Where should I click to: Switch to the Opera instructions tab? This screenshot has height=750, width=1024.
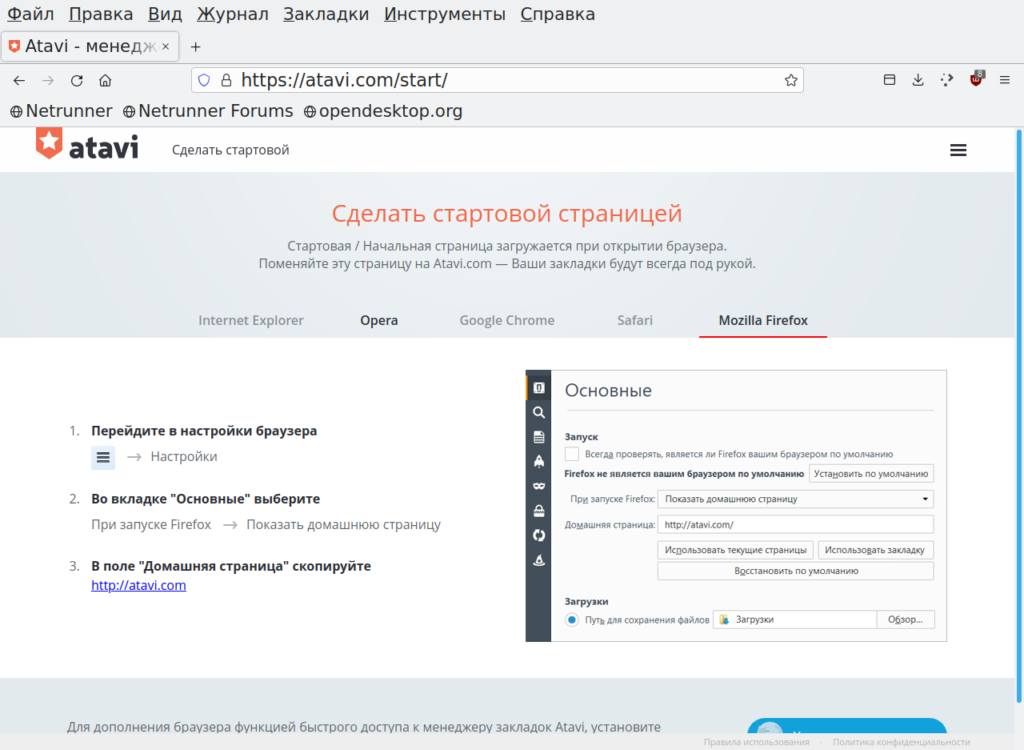point(379,320)
